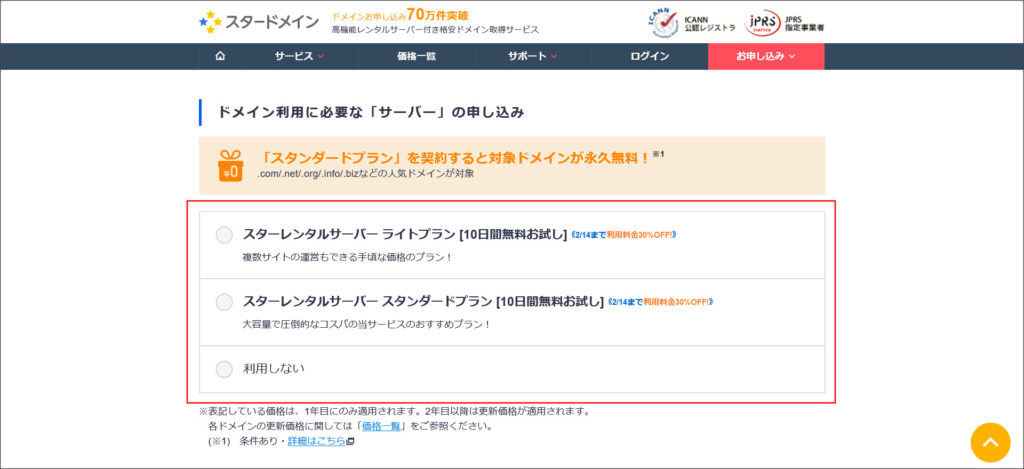Select the ライトプラン radio button

224,235
